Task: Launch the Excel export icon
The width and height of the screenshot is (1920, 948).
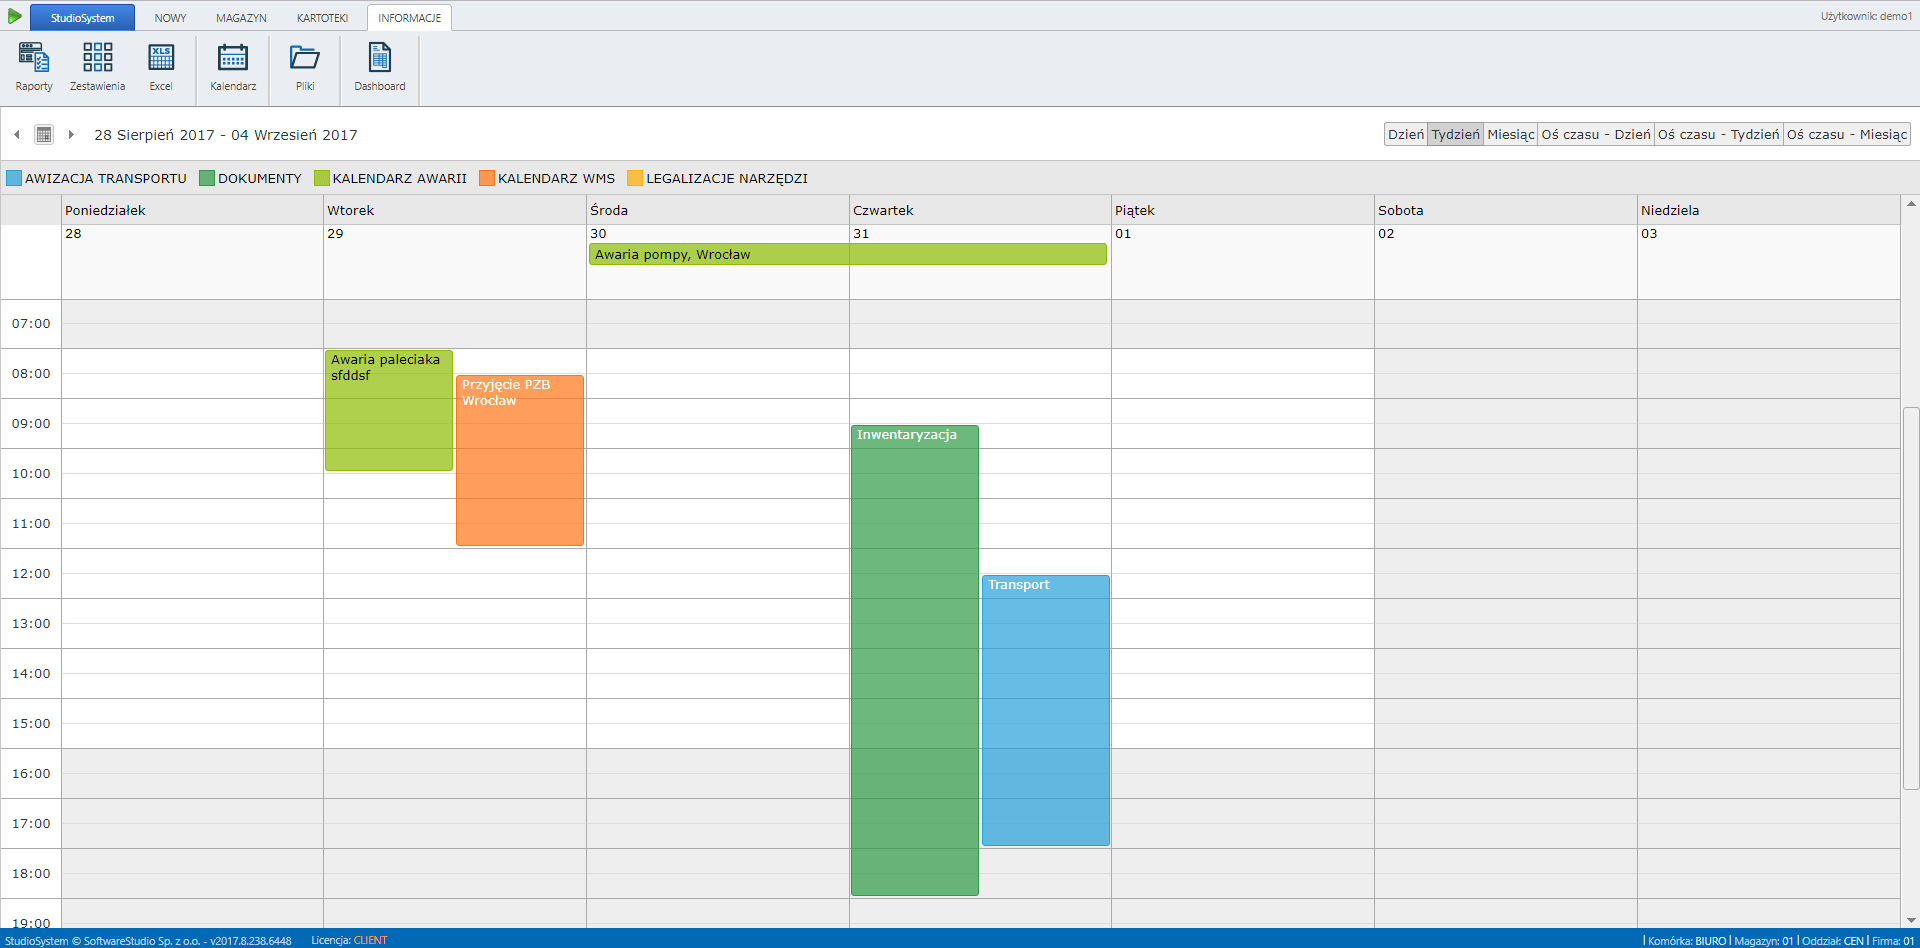Action: pos(161,67)
